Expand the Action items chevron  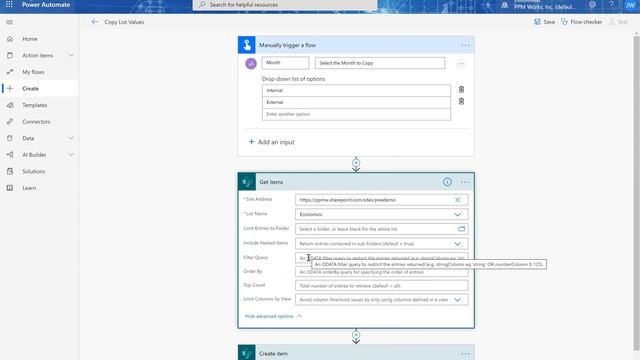click(x=71, y=55)
